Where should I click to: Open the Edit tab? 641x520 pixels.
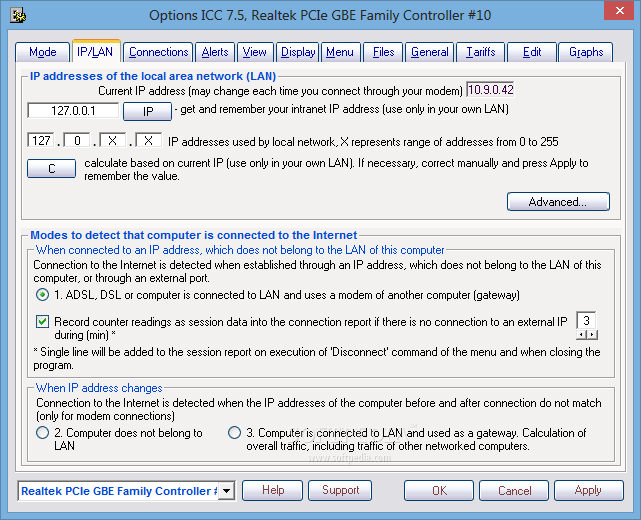(532, 52)
